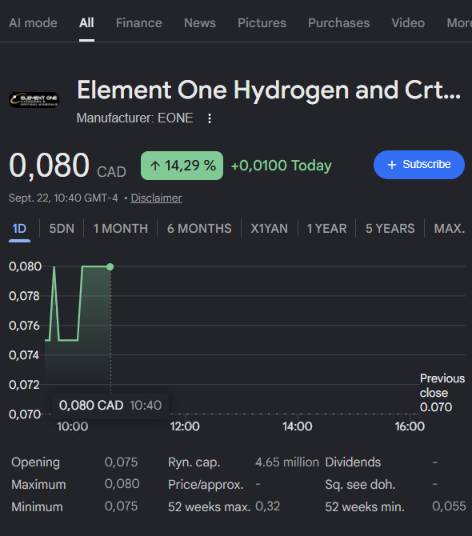Open the Pictures tab
The image size is (472, 536).
point(262,23)
